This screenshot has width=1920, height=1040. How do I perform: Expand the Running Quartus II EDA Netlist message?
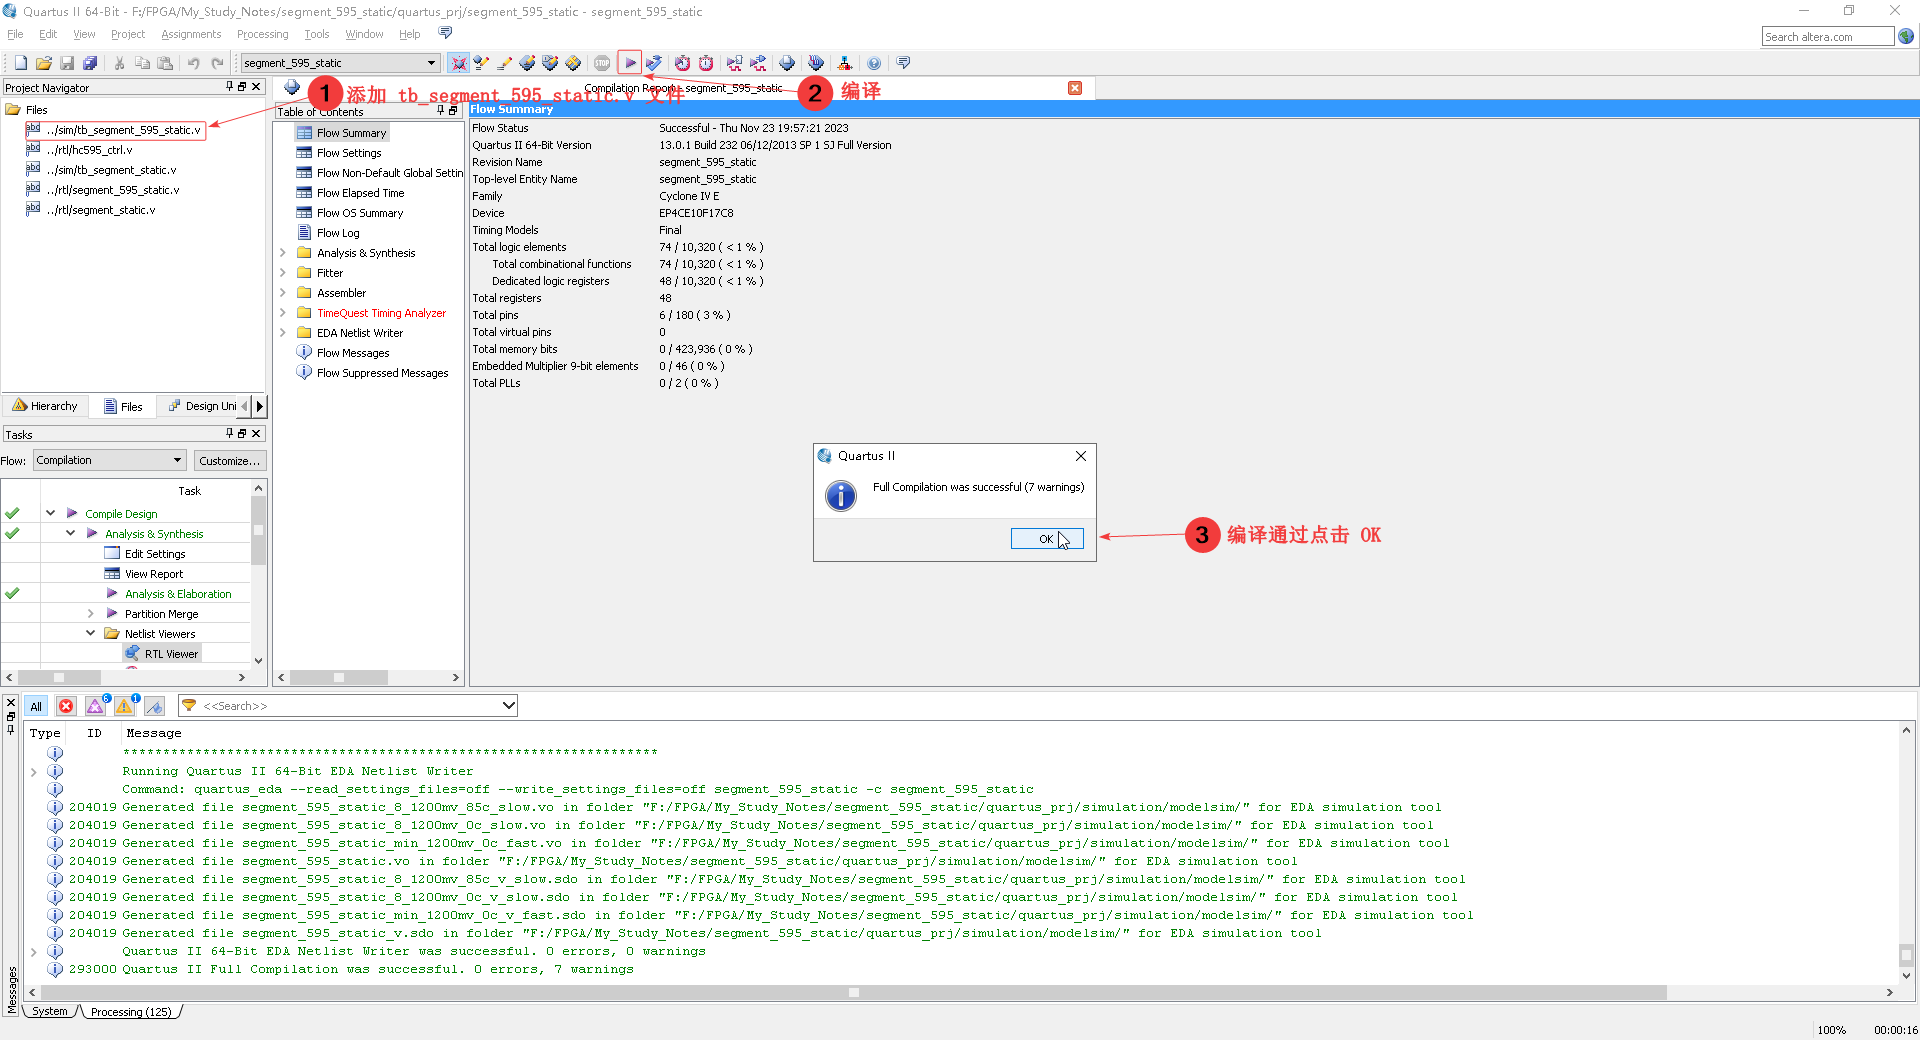click(34, 771)
